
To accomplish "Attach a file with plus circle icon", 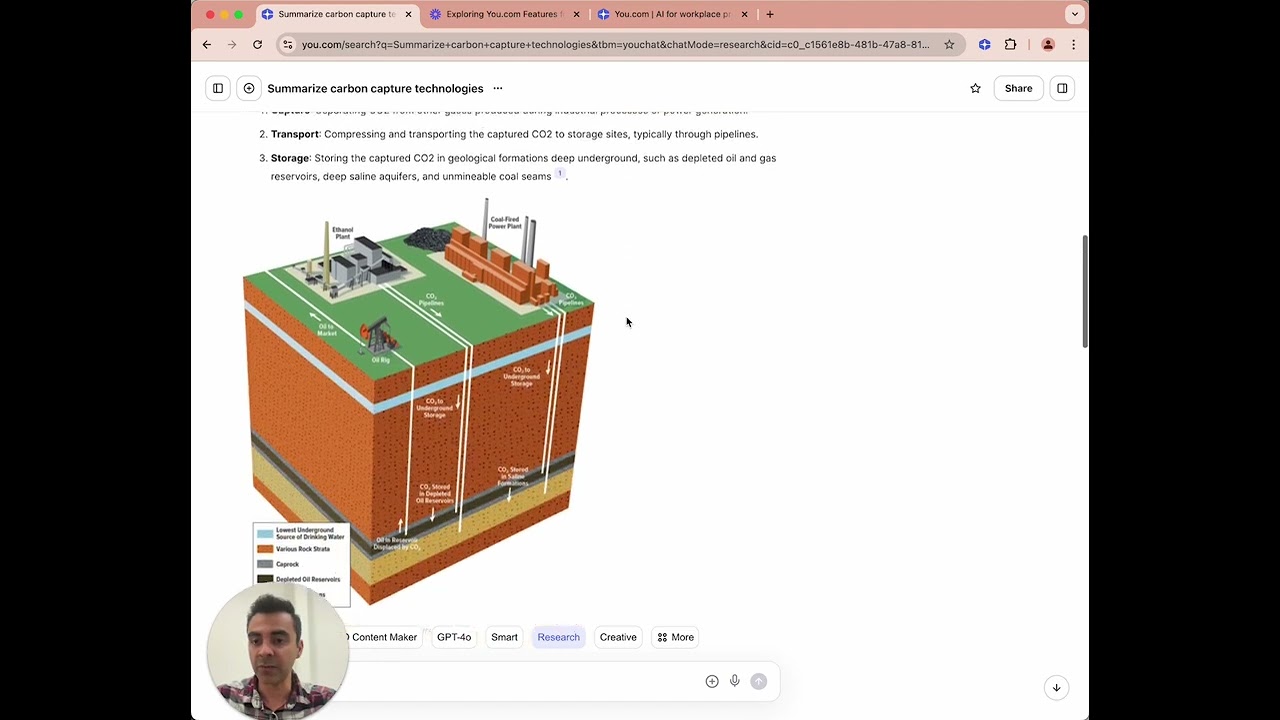I will pos(712,681).
